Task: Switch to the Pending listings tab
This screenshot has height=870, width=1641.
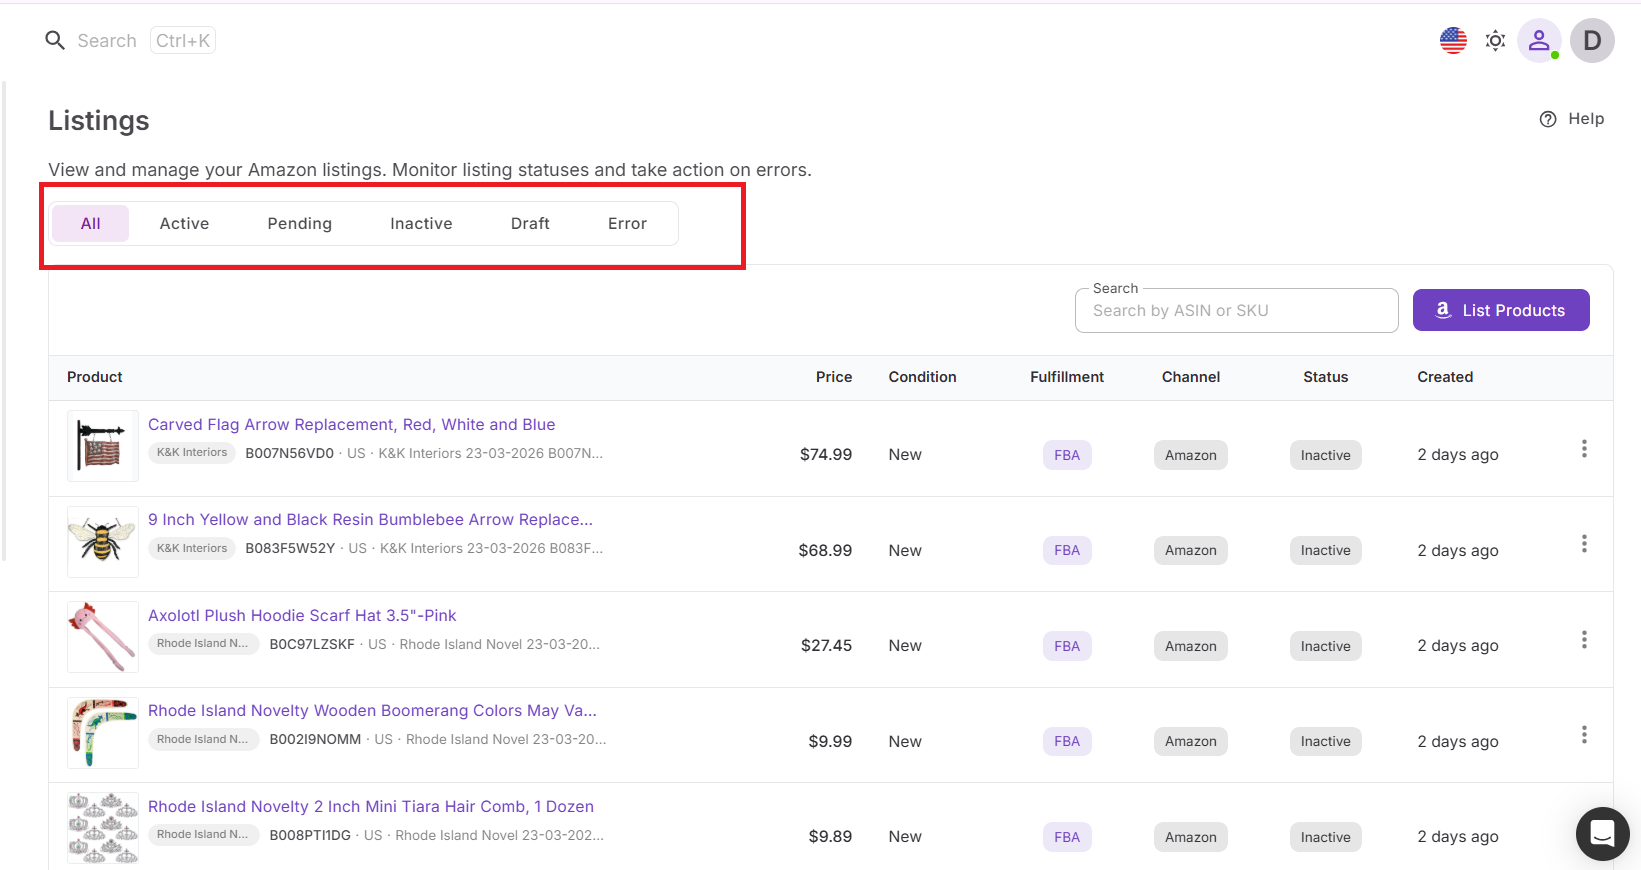Action: tap(299, 224)
